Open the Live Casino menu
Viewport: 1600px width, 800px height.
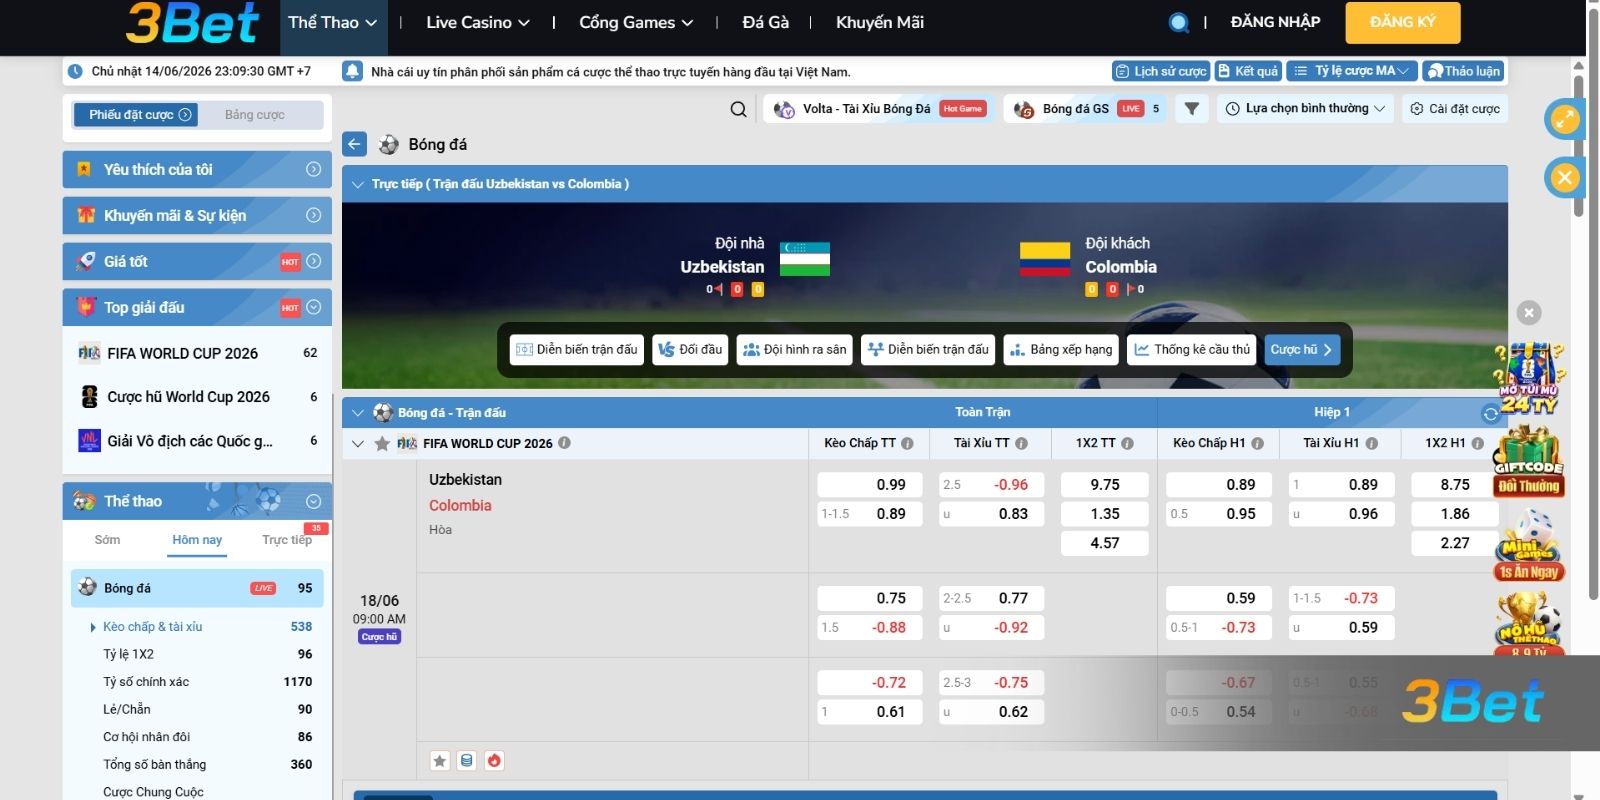tap(477, 22)
